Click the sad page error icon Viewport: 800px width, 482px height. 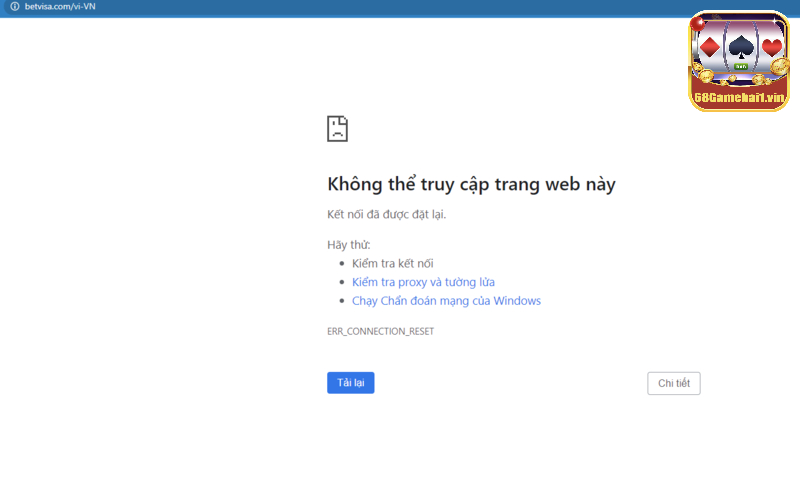click(x=337, y=128)
